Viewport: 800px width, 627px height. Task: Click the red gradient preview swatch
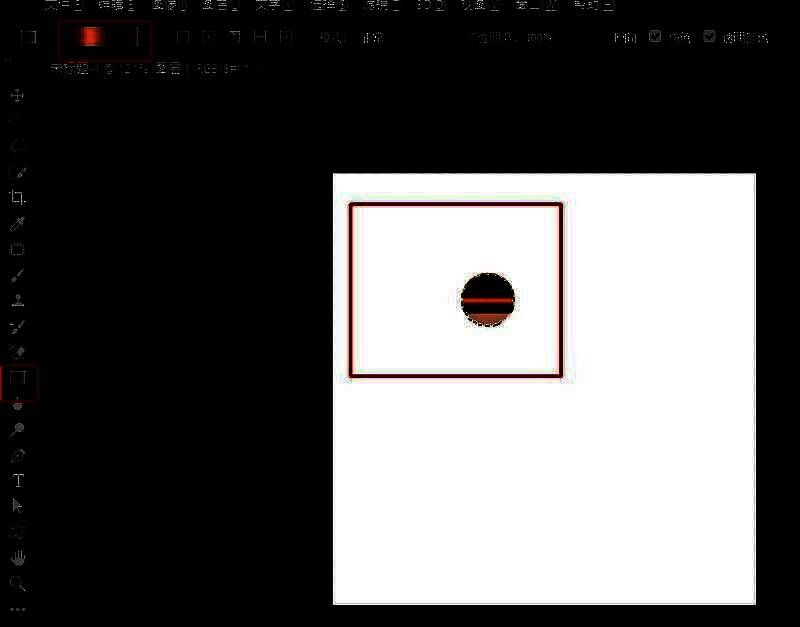92,38
